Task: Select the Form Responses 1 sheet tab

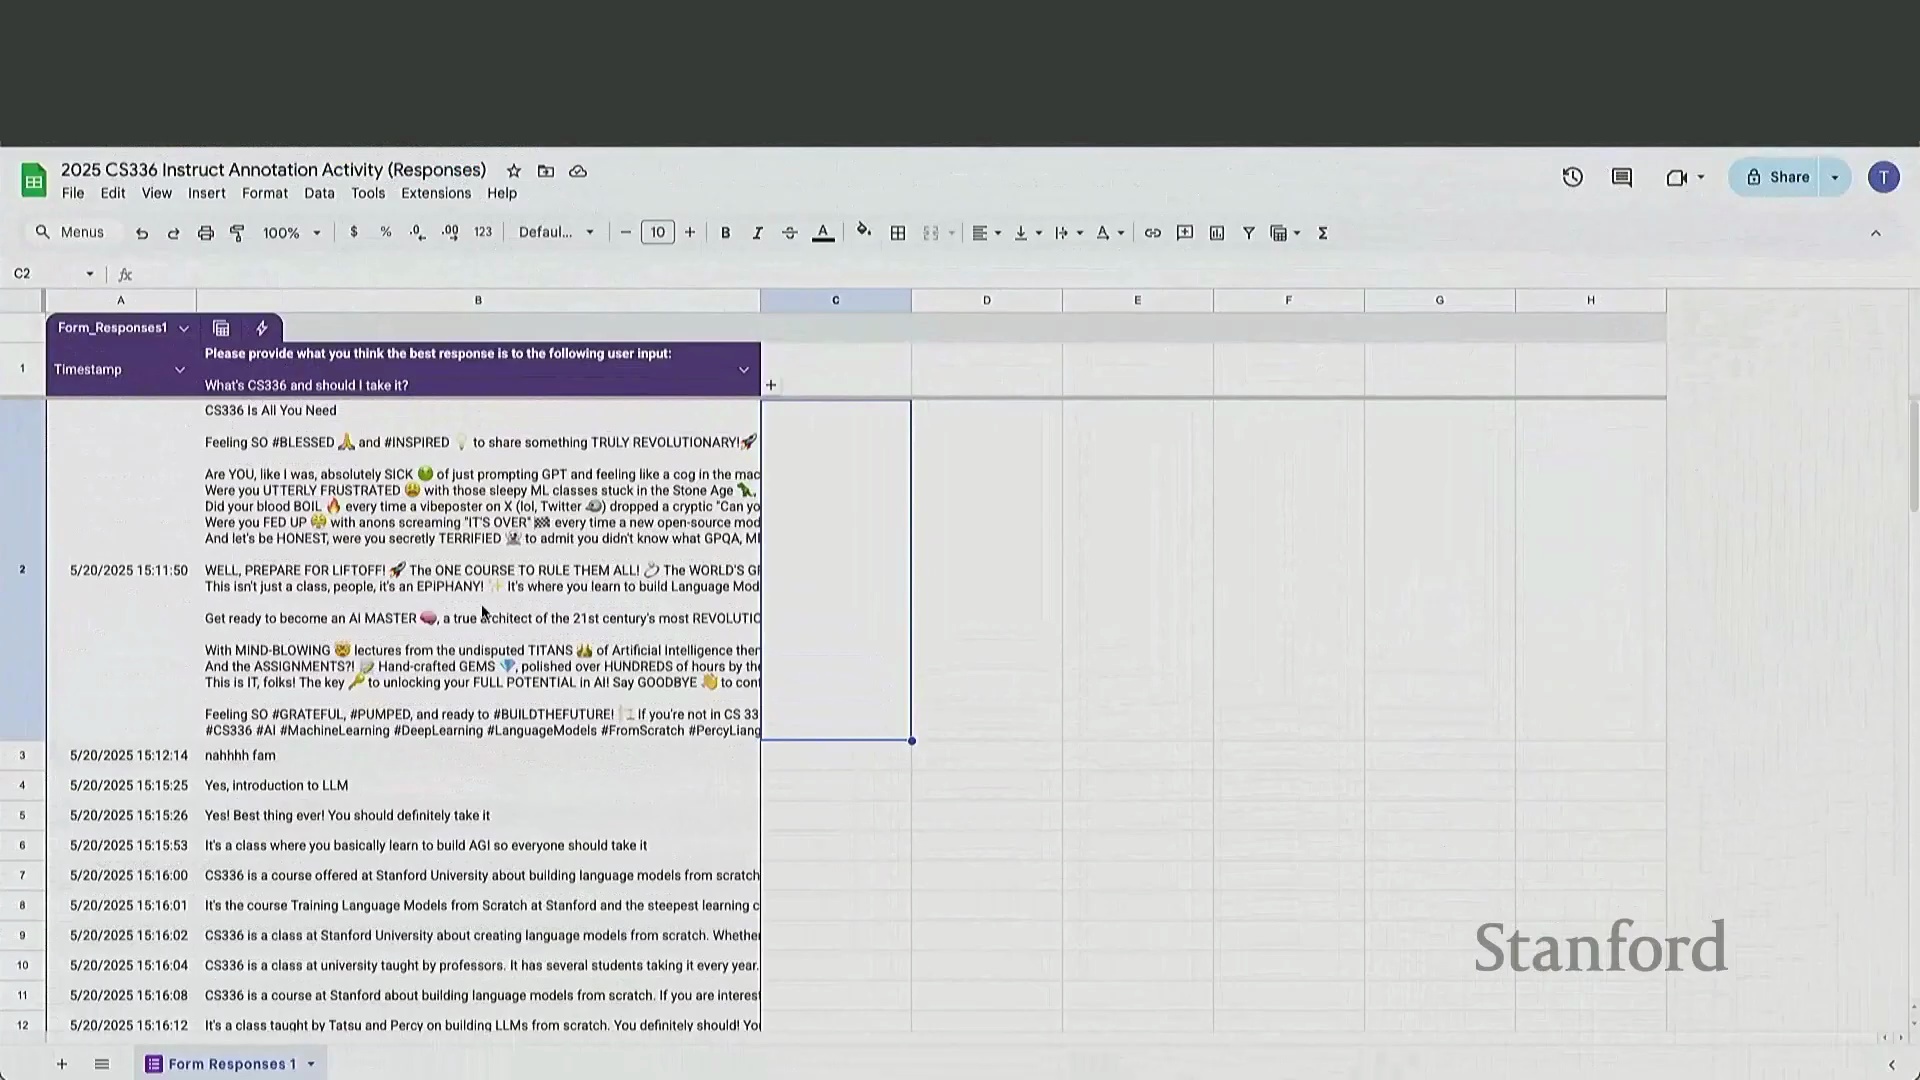Action: pyautogui.click(x=231, y=1064)
